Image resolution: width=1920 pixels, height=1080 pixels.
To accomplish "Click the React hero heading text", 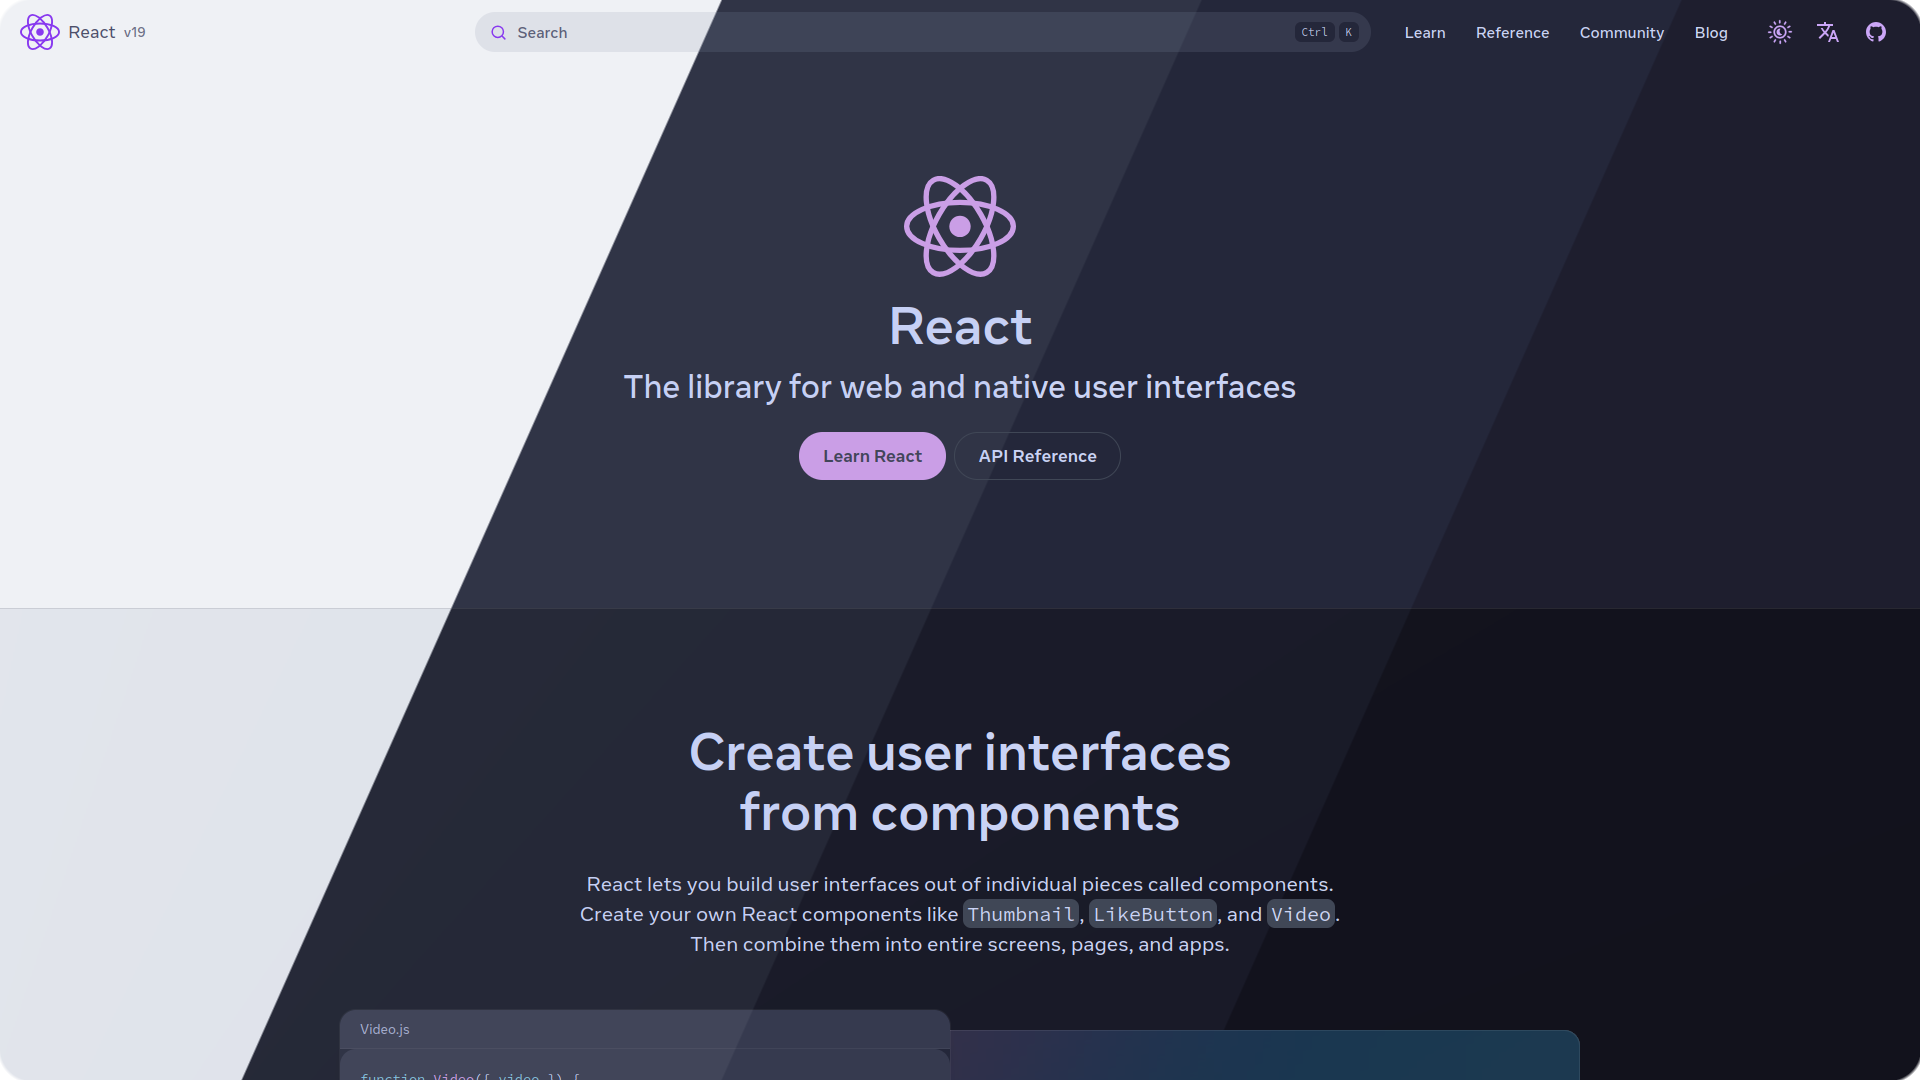I will (x=960, y=327).
